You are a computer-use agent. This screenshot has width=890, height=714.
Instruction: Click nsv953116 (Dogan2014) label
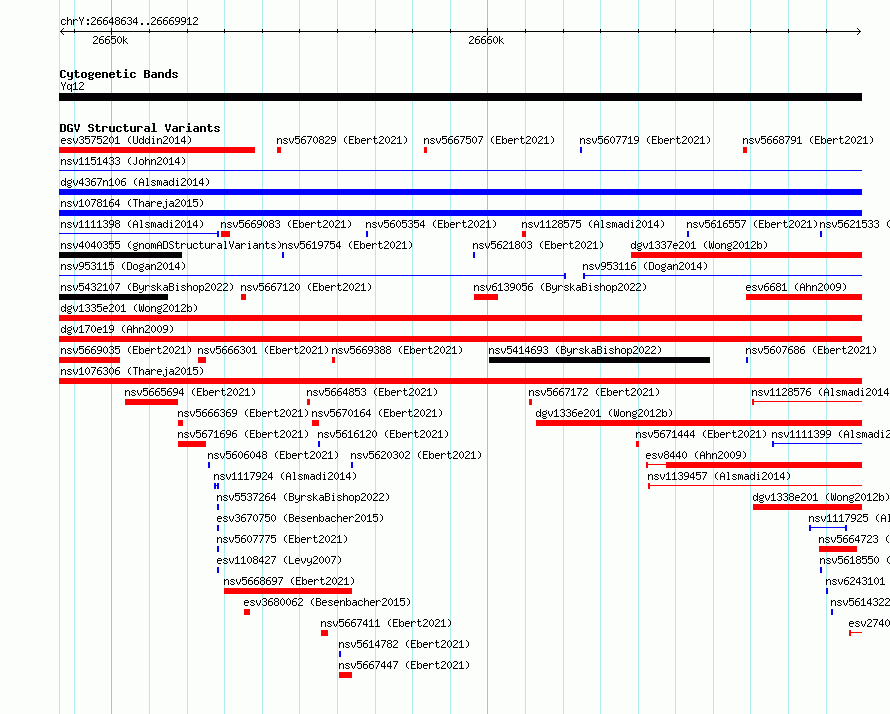click(645, 266)
